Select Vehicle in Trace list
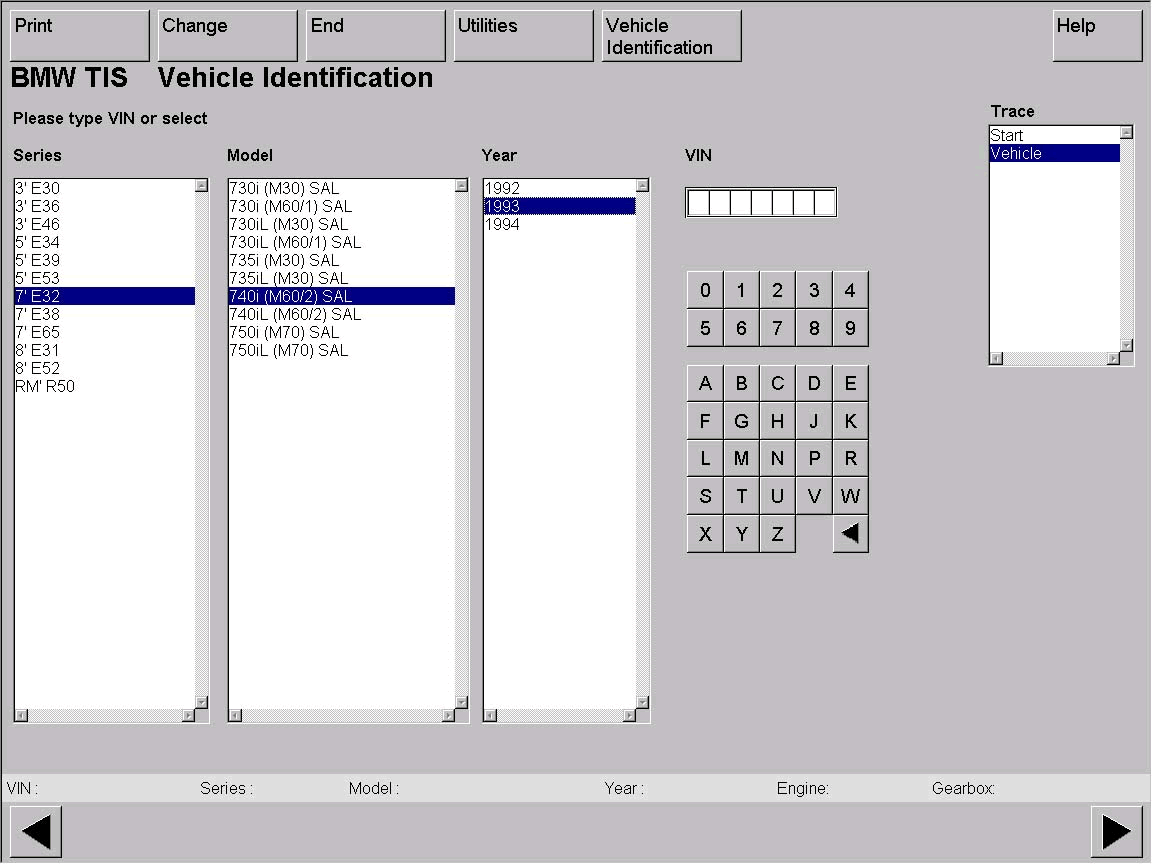The height and width of the screenshot is (864, 1152). click(1054, 153)
